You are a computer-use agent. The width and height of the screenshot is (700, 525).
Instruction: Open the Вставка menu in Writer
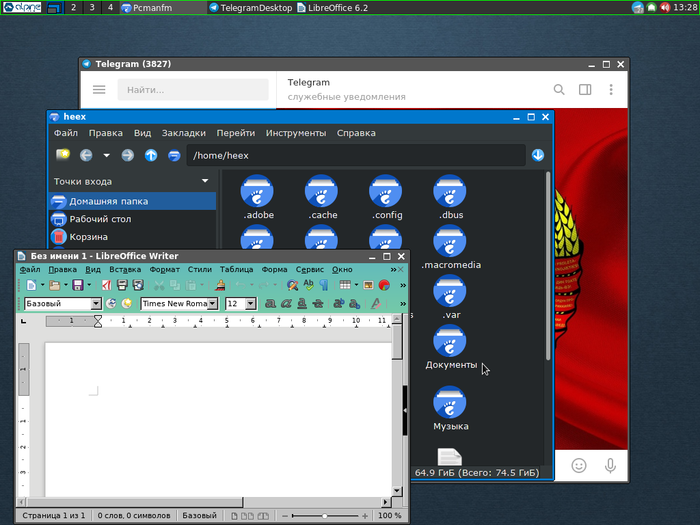125,269
